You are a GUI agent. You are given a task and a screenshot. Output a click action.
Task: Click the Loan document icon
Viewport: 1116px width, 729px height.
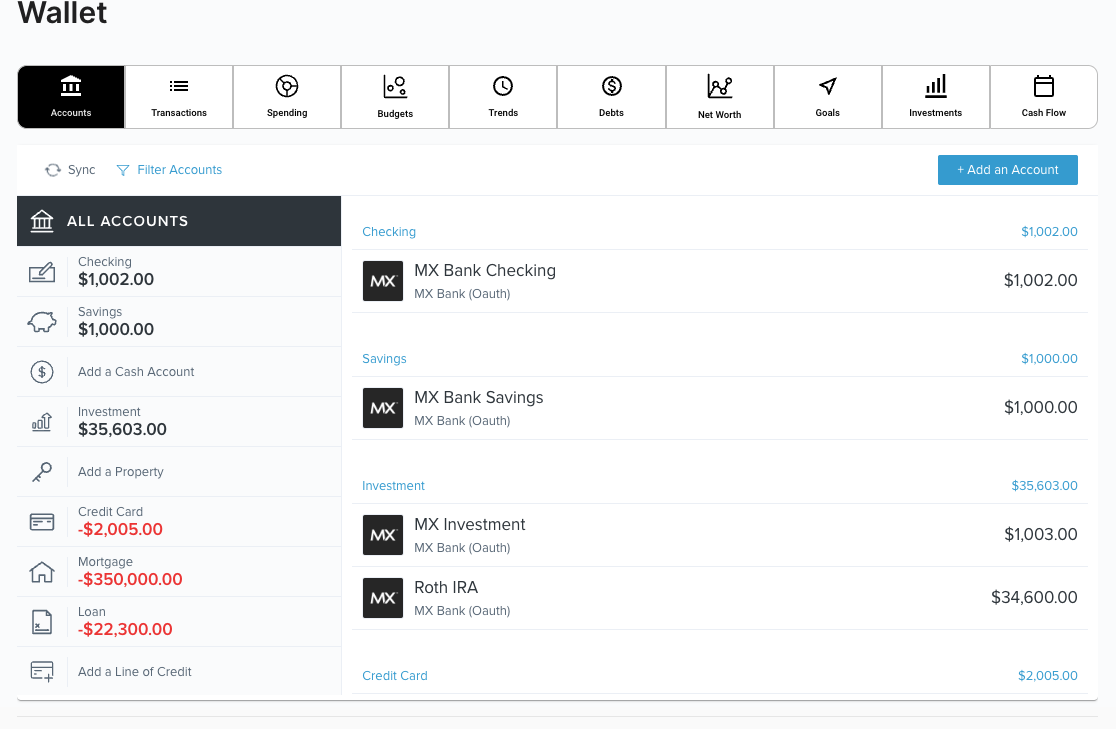[x=42, y=622]
